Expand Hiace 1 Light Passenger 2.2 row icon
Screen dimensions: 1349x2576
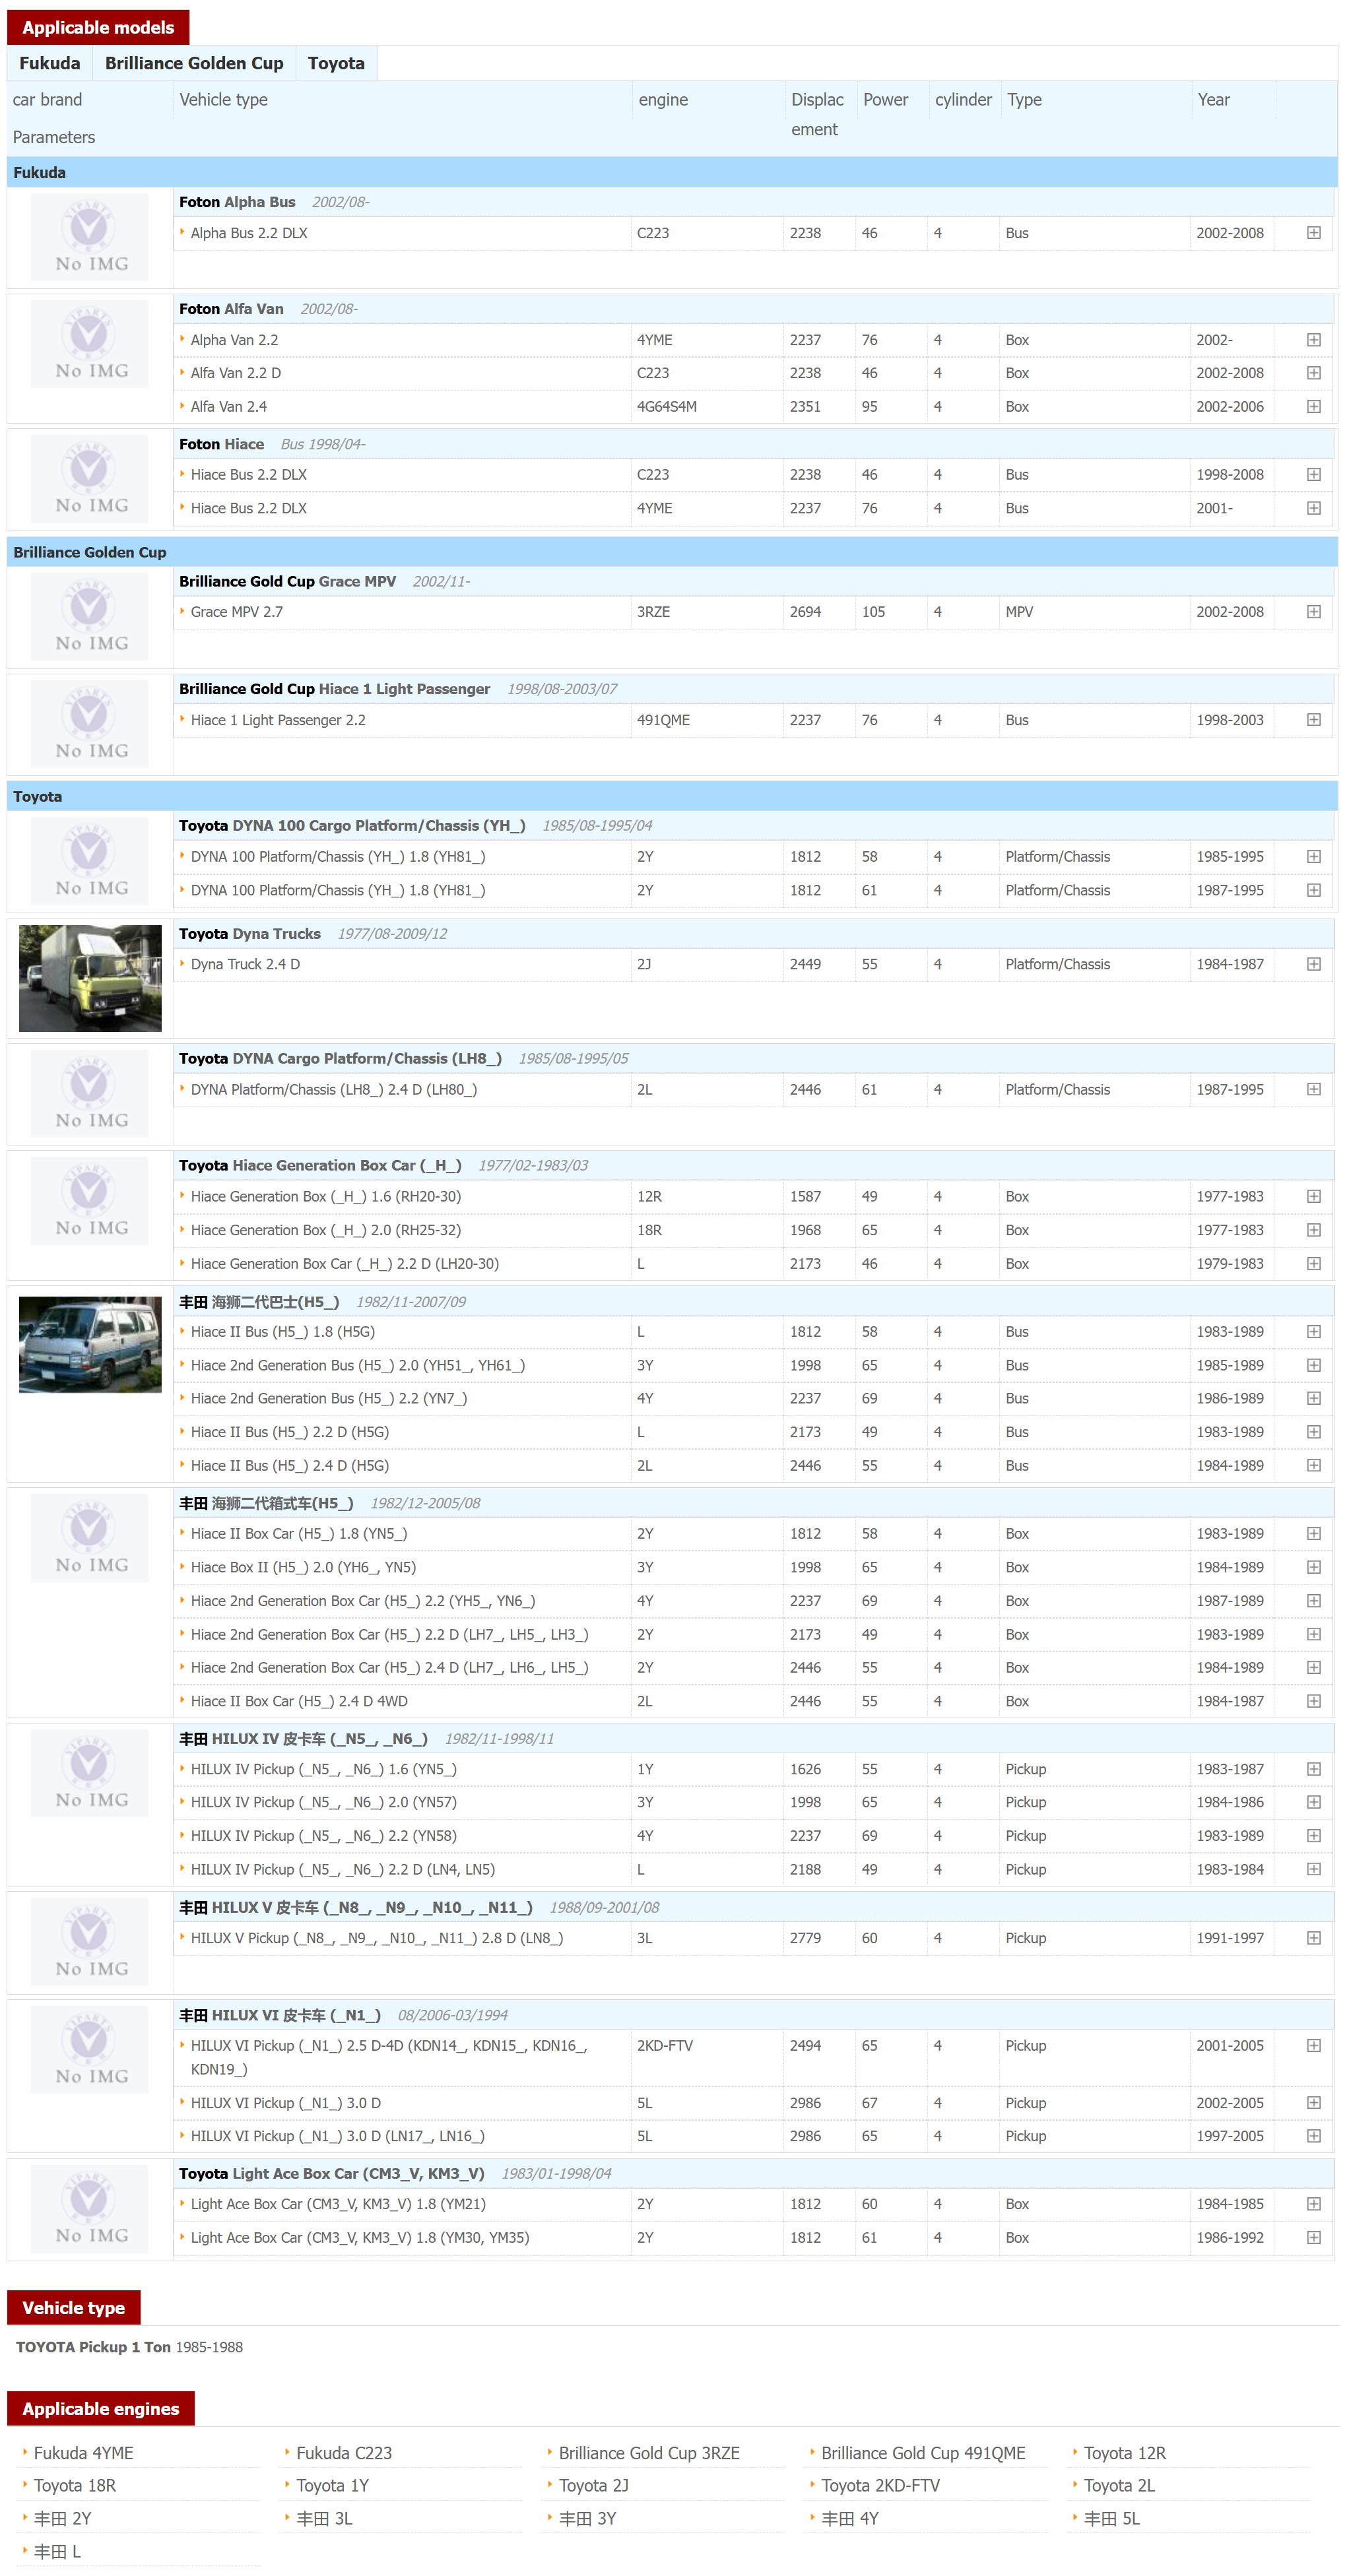coord(1313,720)
